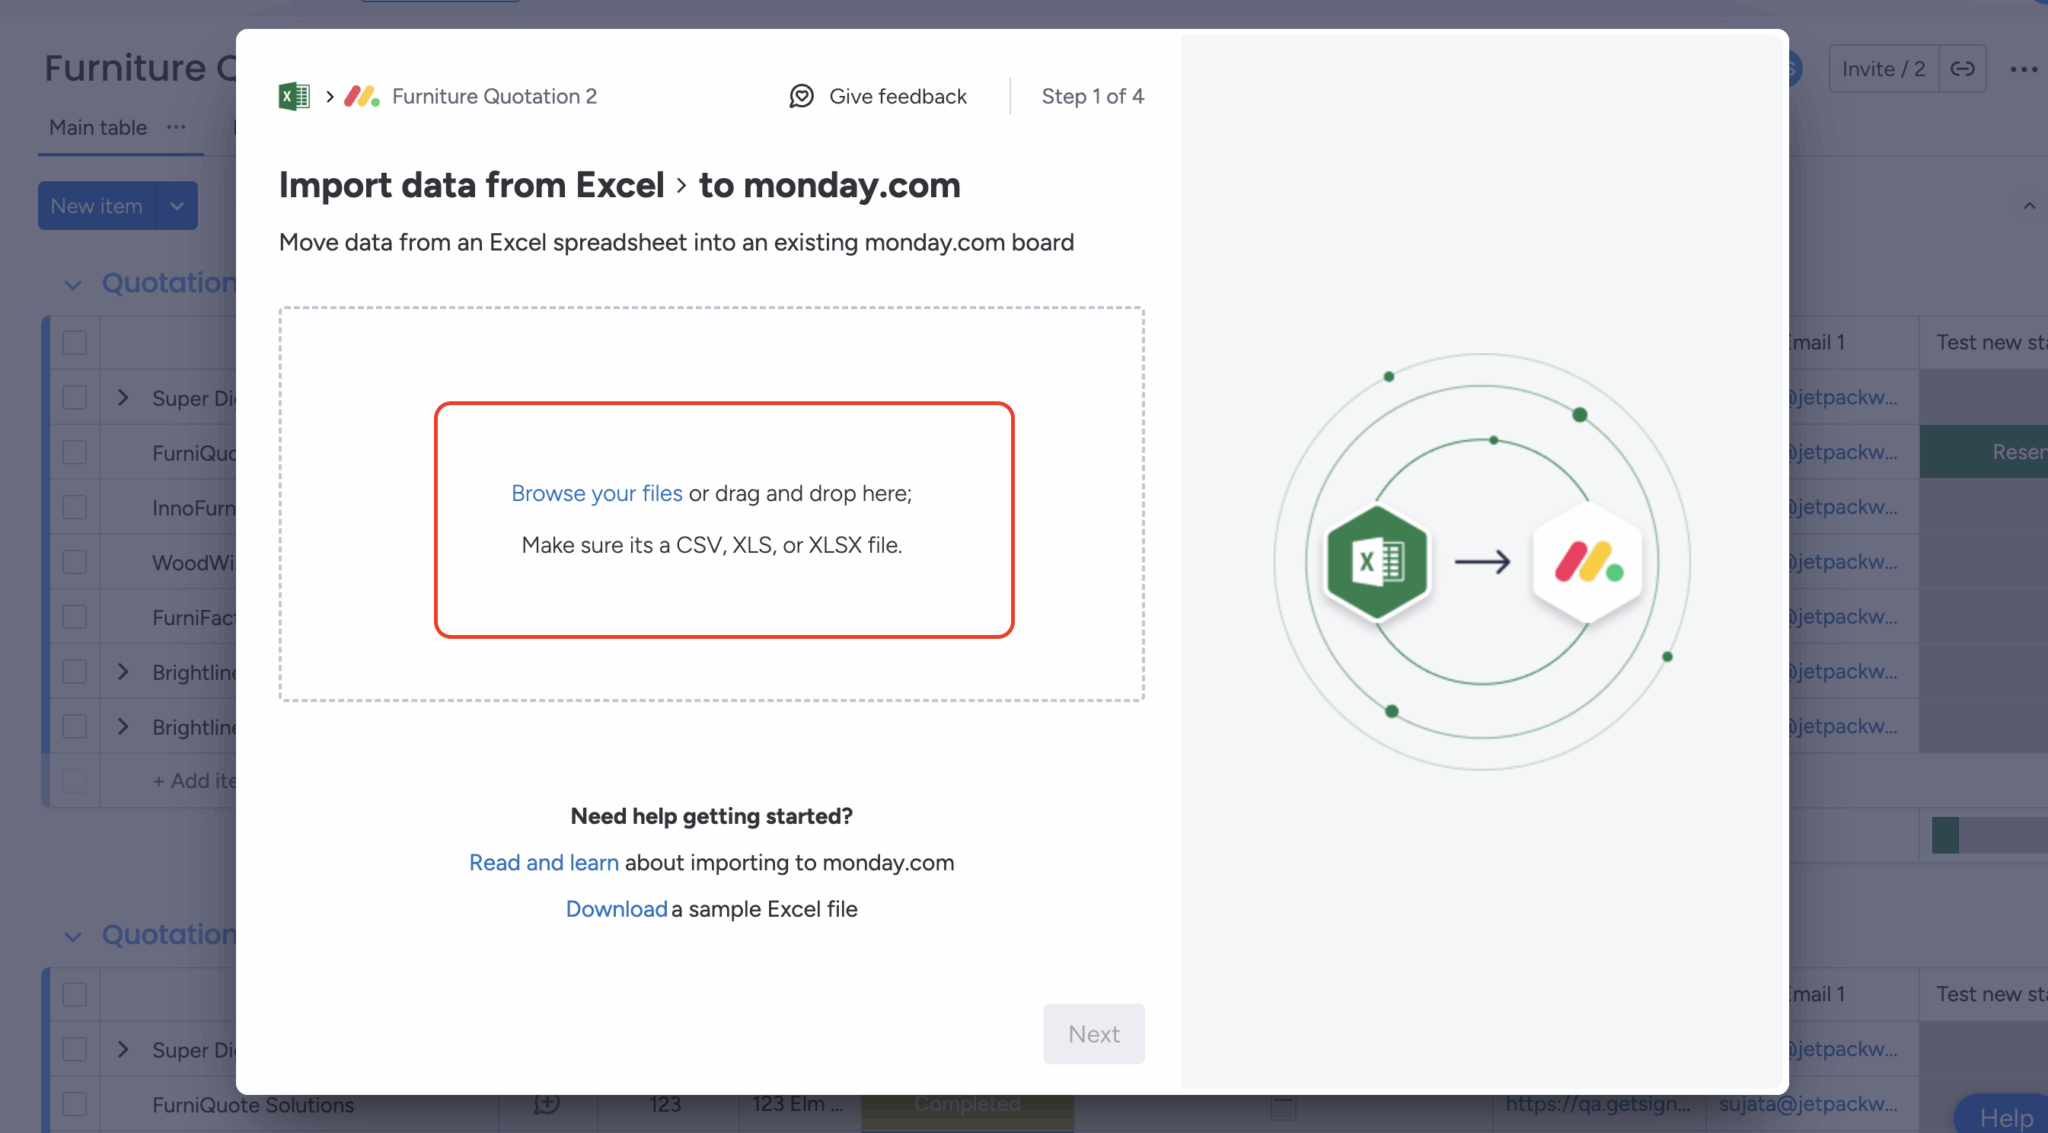This screenshot has width=2048, height=1133.
Task: Open the Main table options dots
Action: (x=177, y=127)
